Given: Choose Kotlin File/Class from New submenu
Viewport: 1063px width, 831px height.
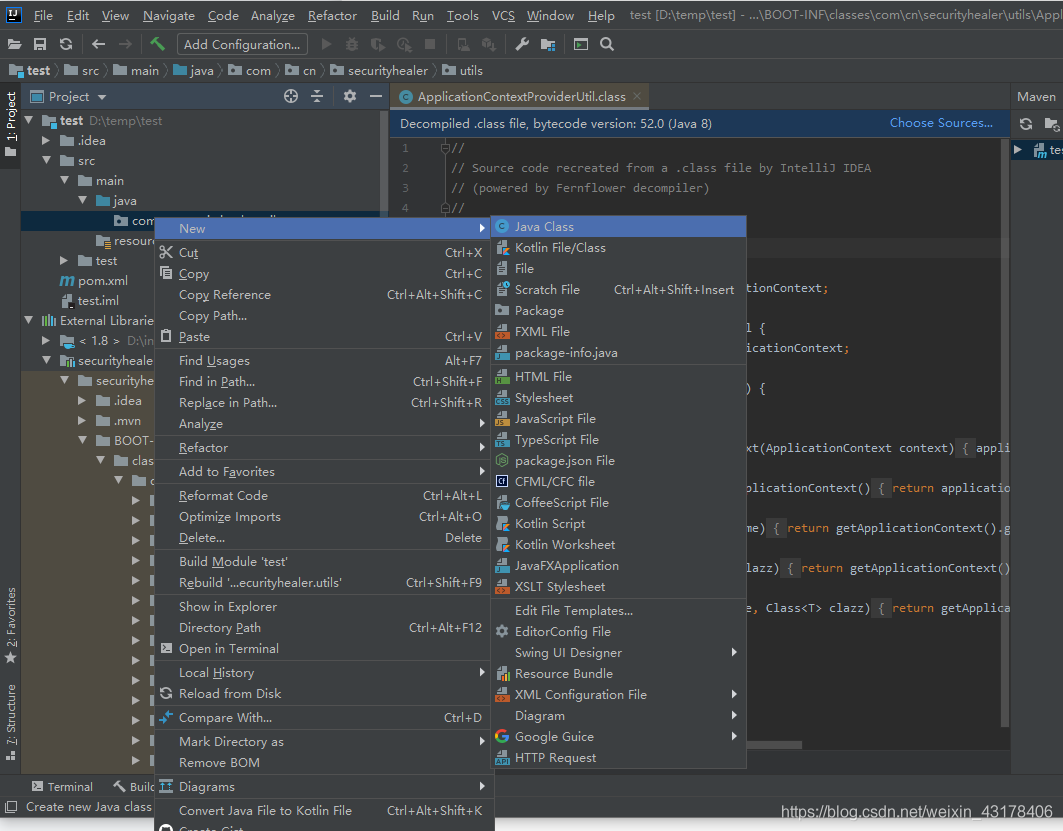Looking at the screenshot, I should pyautogui.click(x=618, y=247).
